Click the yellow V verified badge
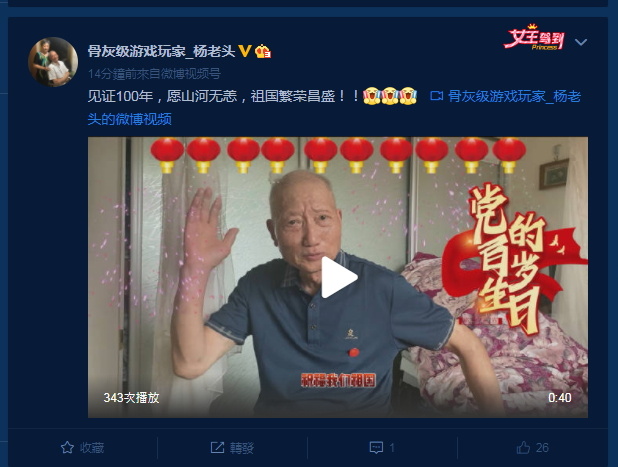Screen dimensions: 618x467 [245, 51]
